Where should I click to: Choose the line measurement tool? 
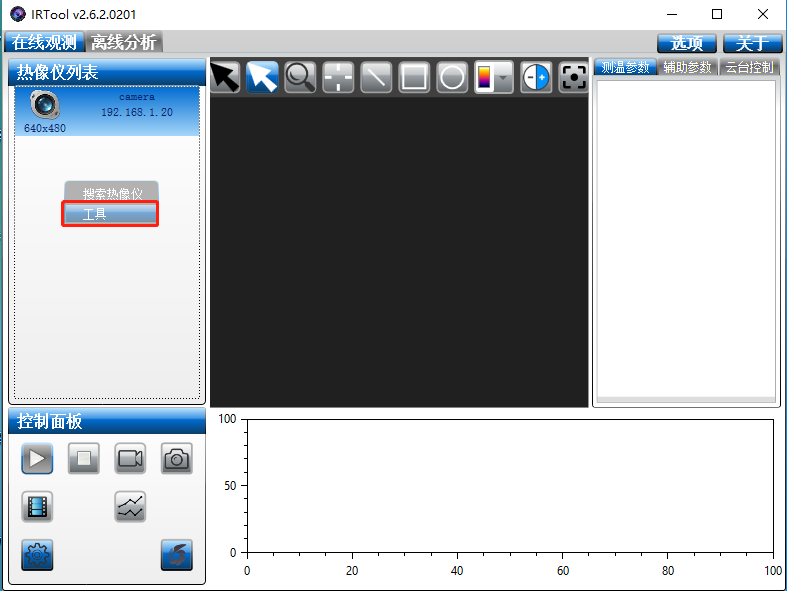pyautogui.click(x=376, y=77)
